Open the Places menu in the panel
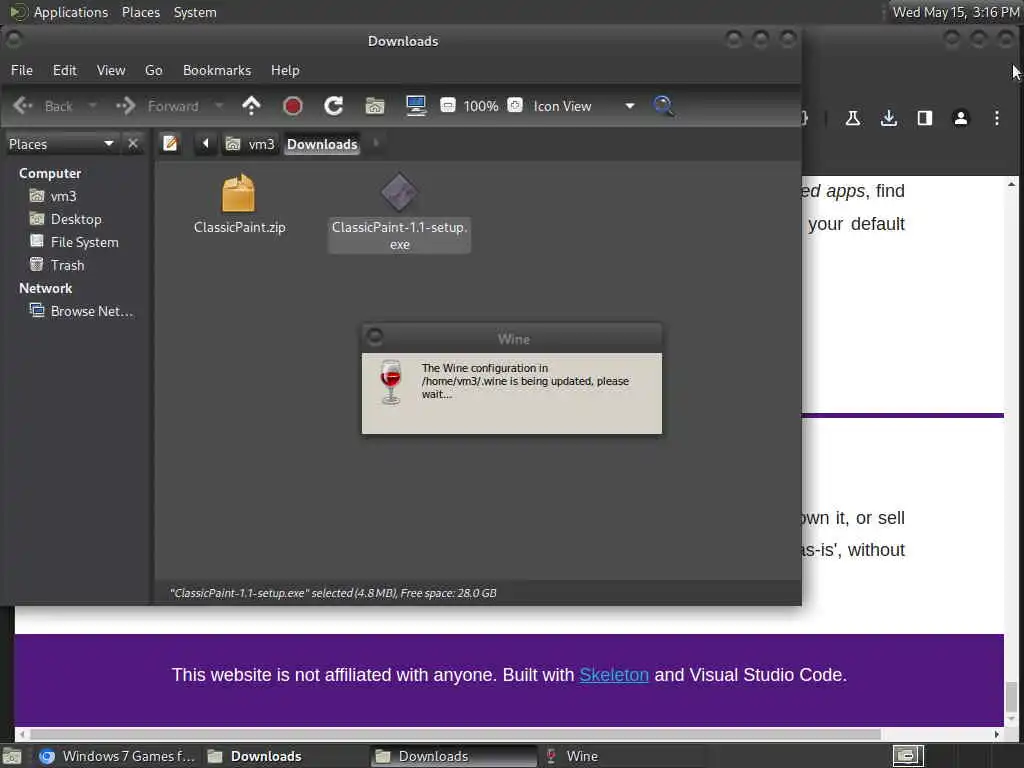 coord(141,12)
